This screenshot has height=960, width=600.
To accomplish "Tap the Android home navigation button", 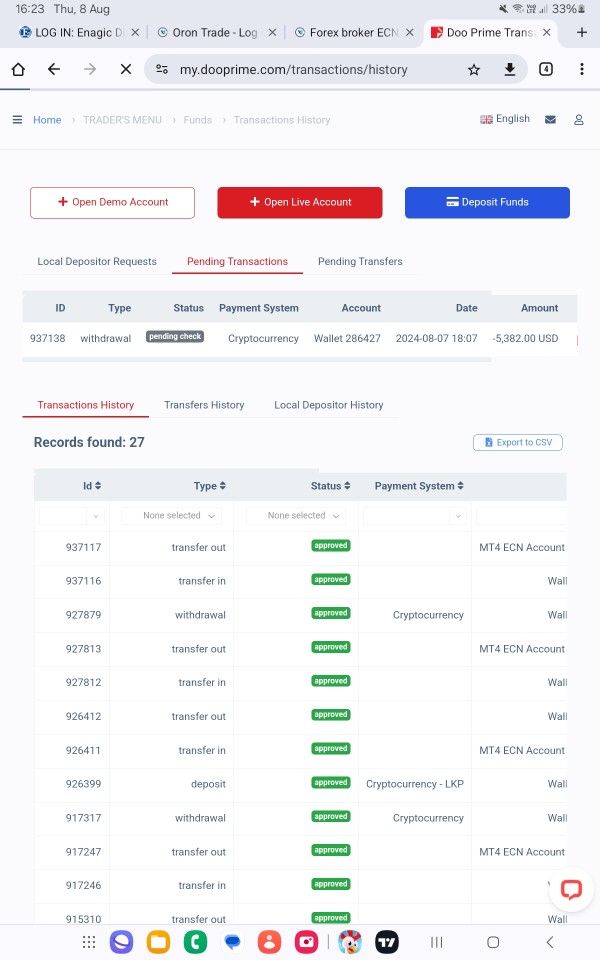I will [x=493, y=942].
